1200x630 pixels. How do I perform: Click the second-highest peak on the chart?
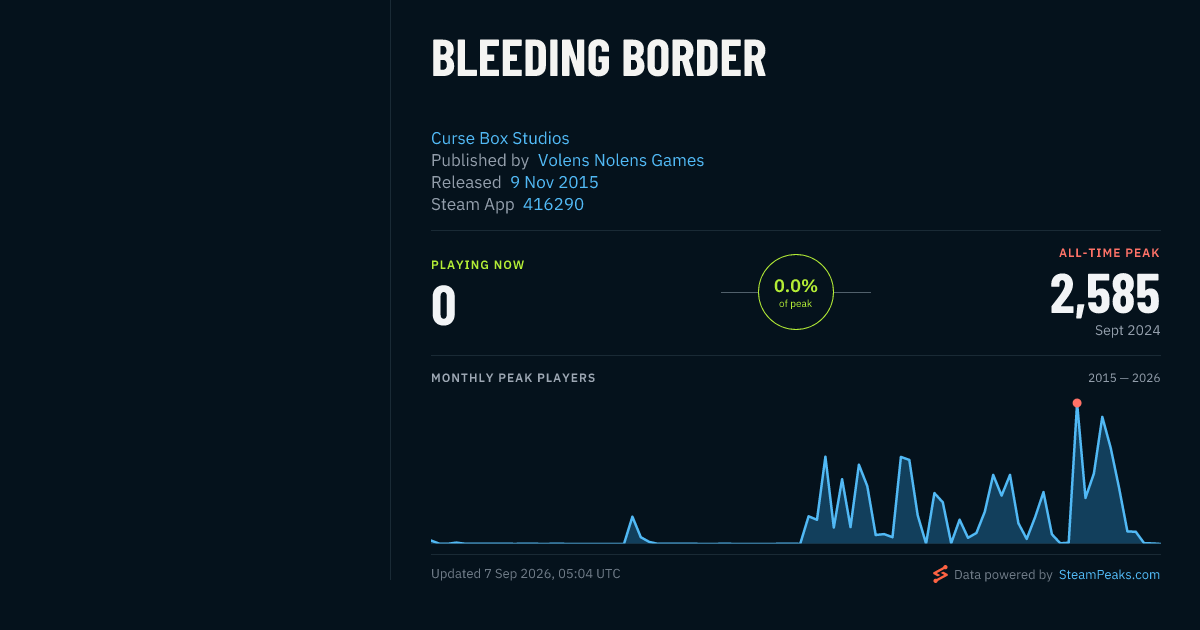1102,417
